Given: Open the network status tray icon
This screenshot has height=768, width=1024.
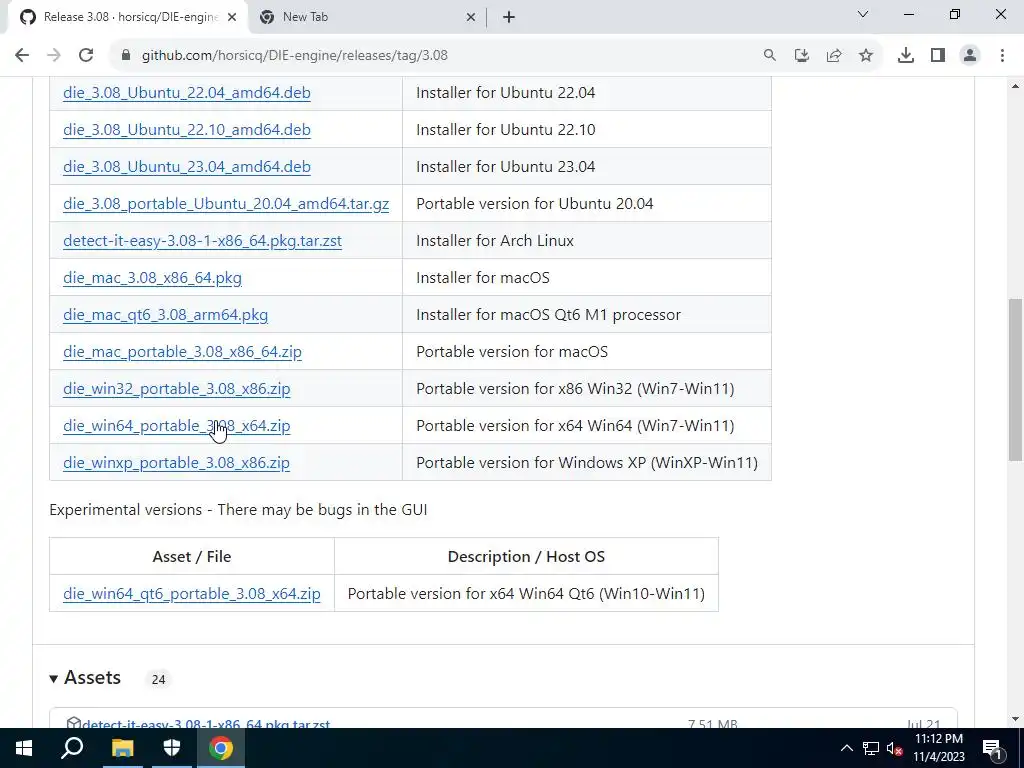Looking at the screenshot, I should pos(871,748).
